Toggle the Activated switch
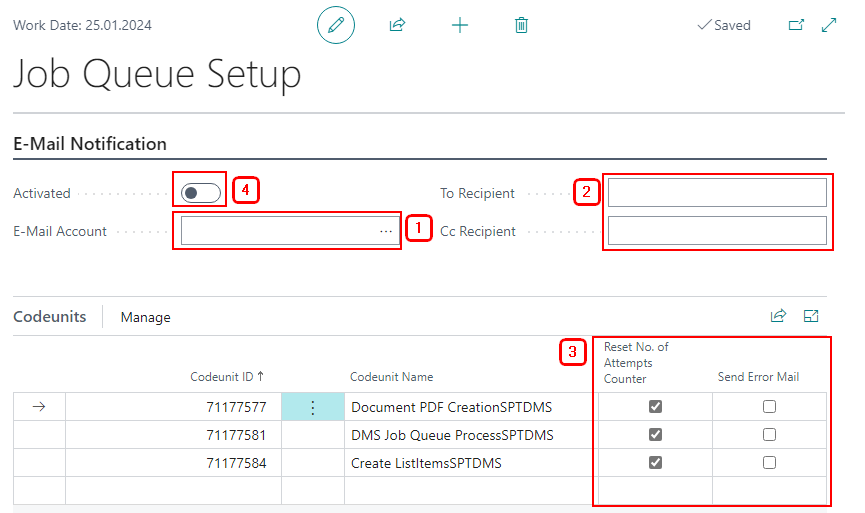865x513 pixels. click(x=201, y=193)
